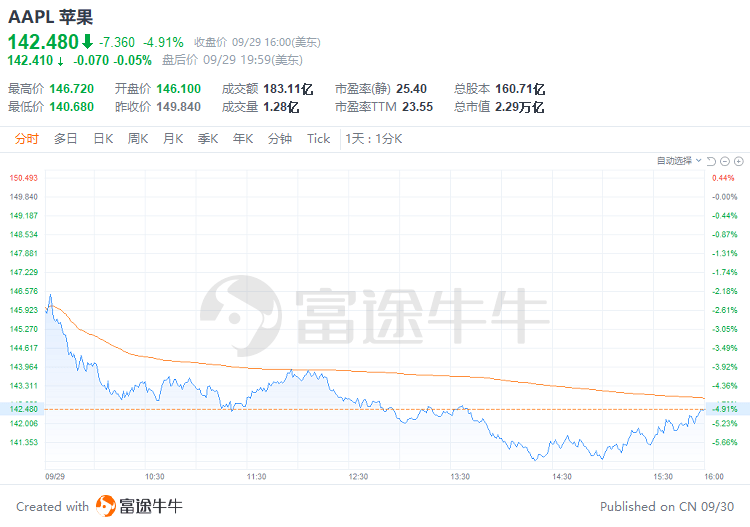Click the chart undo/reset icon
Viewport: 750px width, 527px height.
[x=711, y=161]
